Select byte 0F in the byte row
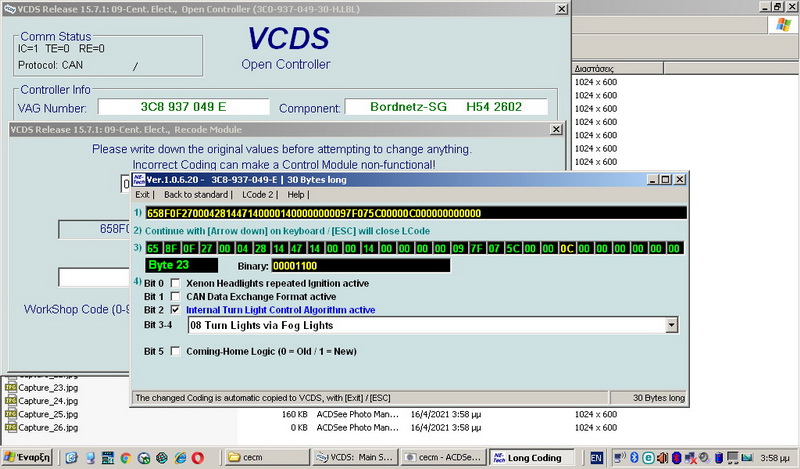 coord(189,249)
